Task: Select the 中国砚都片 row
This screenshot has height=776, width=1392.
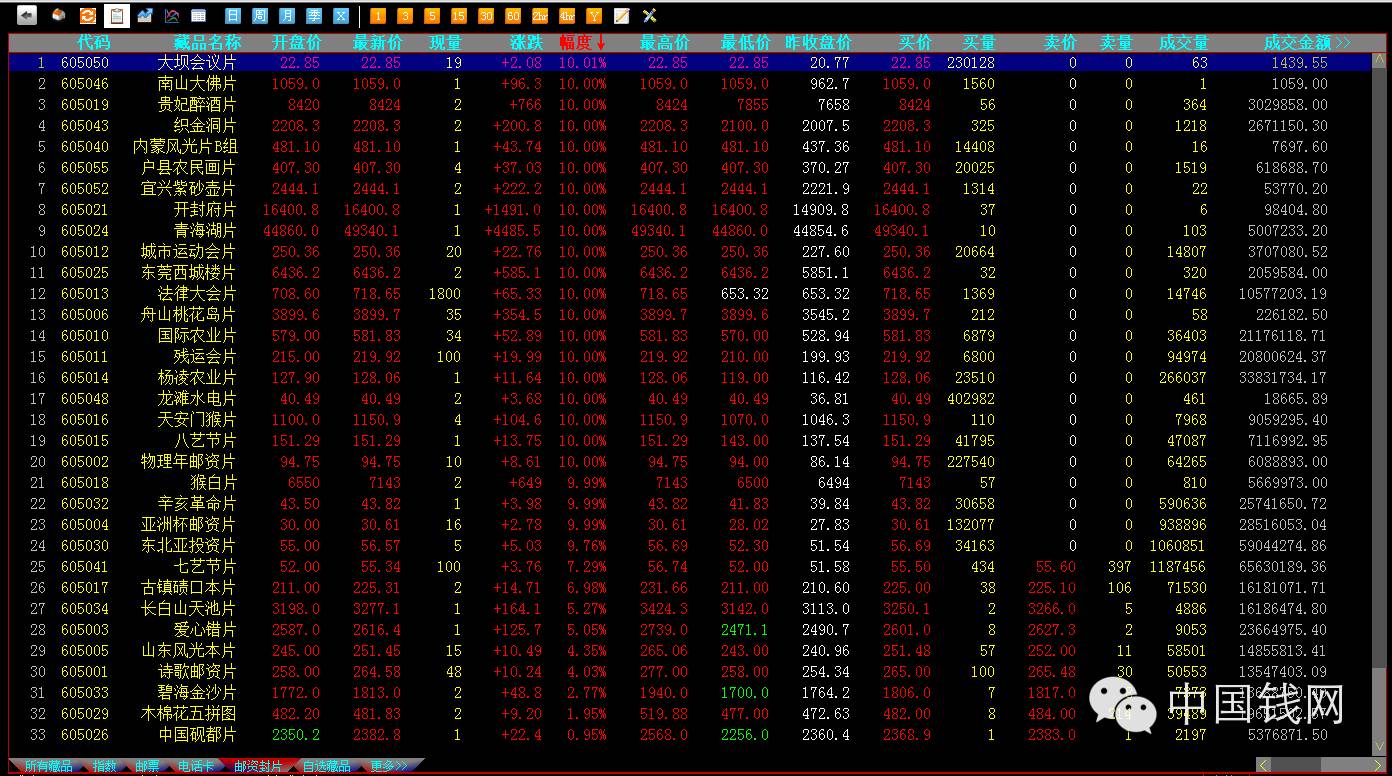Action: 690,735
